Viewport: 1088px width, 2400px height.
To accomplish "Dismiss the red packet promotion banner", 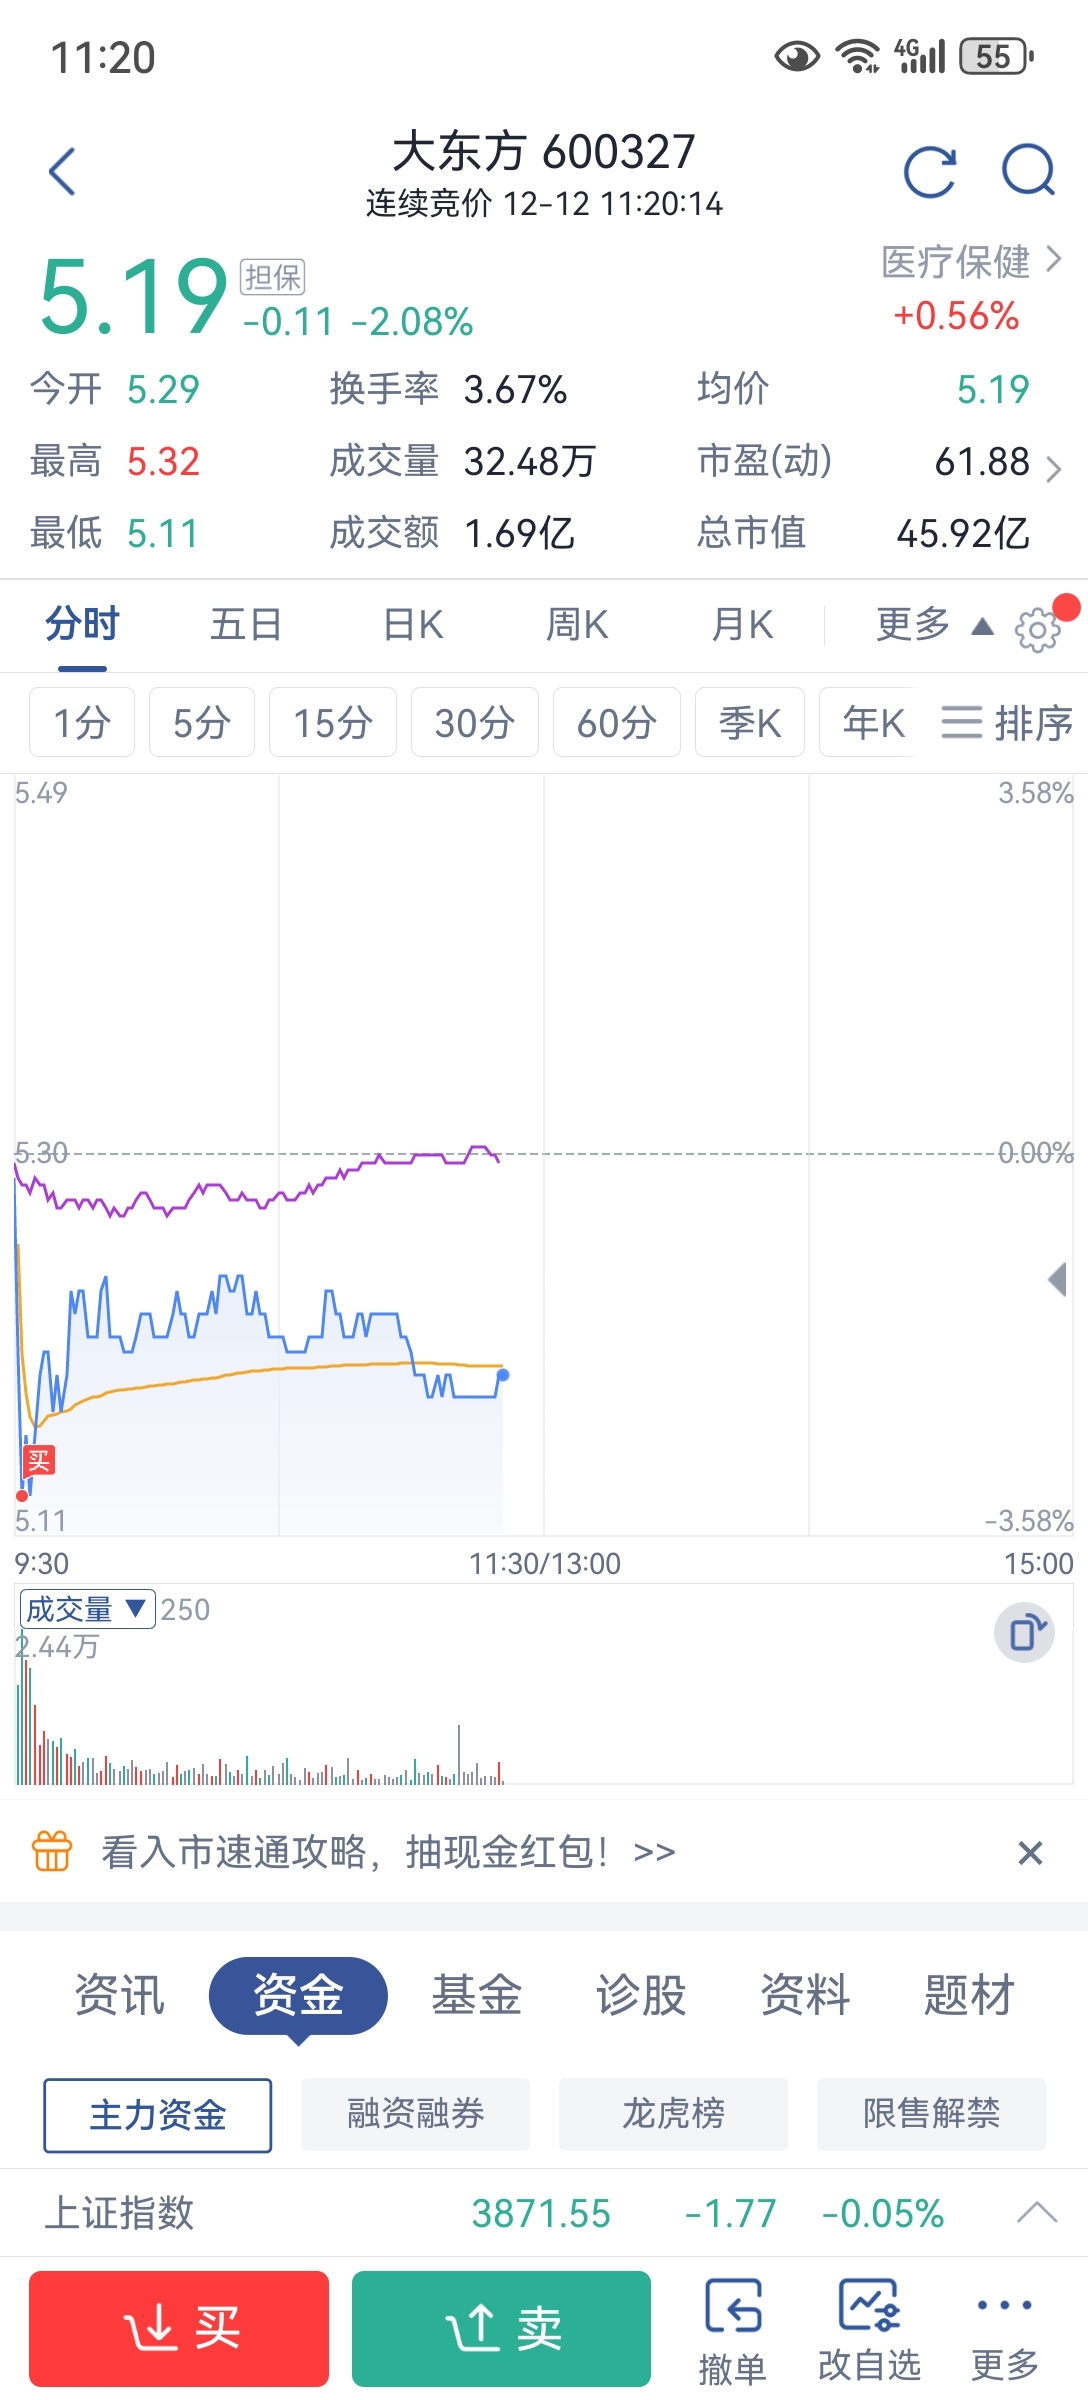I will click(x=1030, y=1853).
